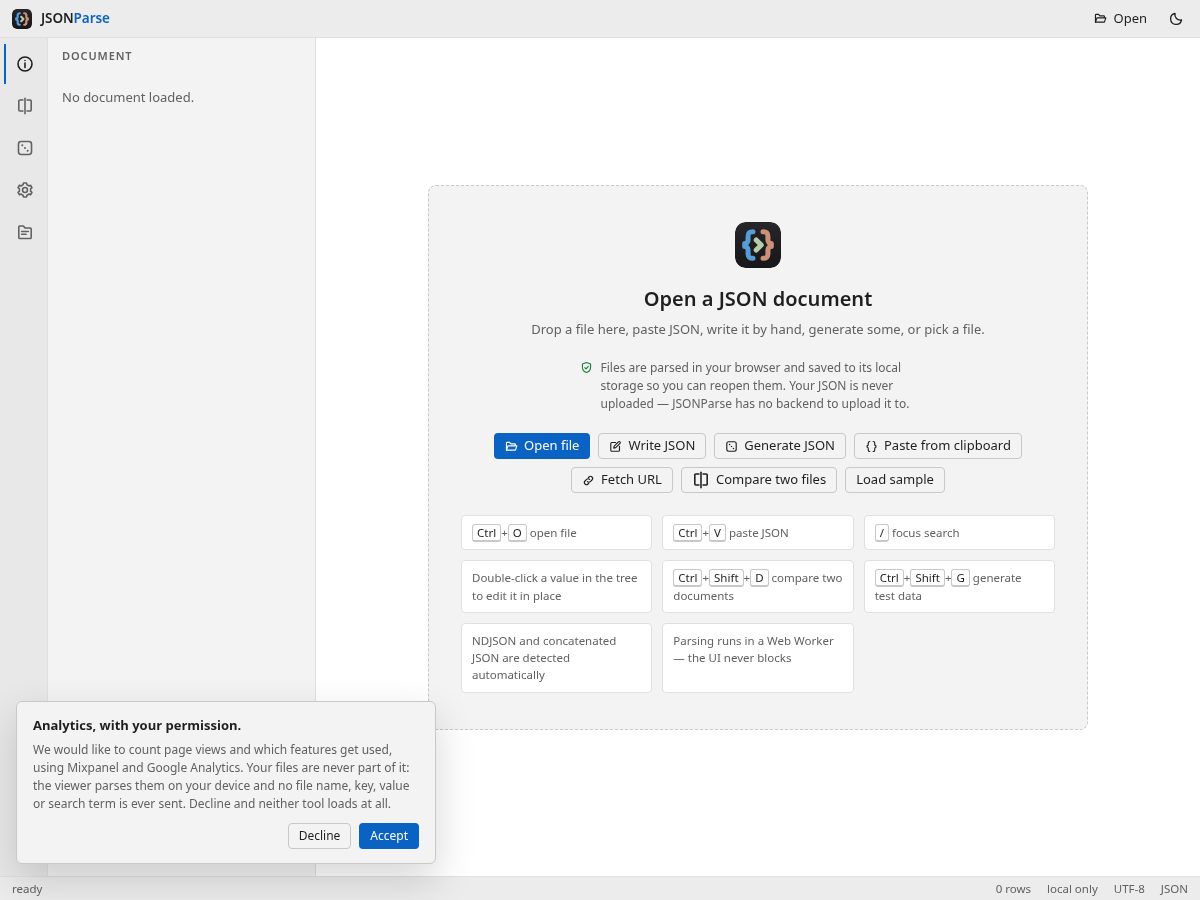Click the Generate JSON button
The height and width of the screenshot is (900, 1200).
tap(780, 446)
